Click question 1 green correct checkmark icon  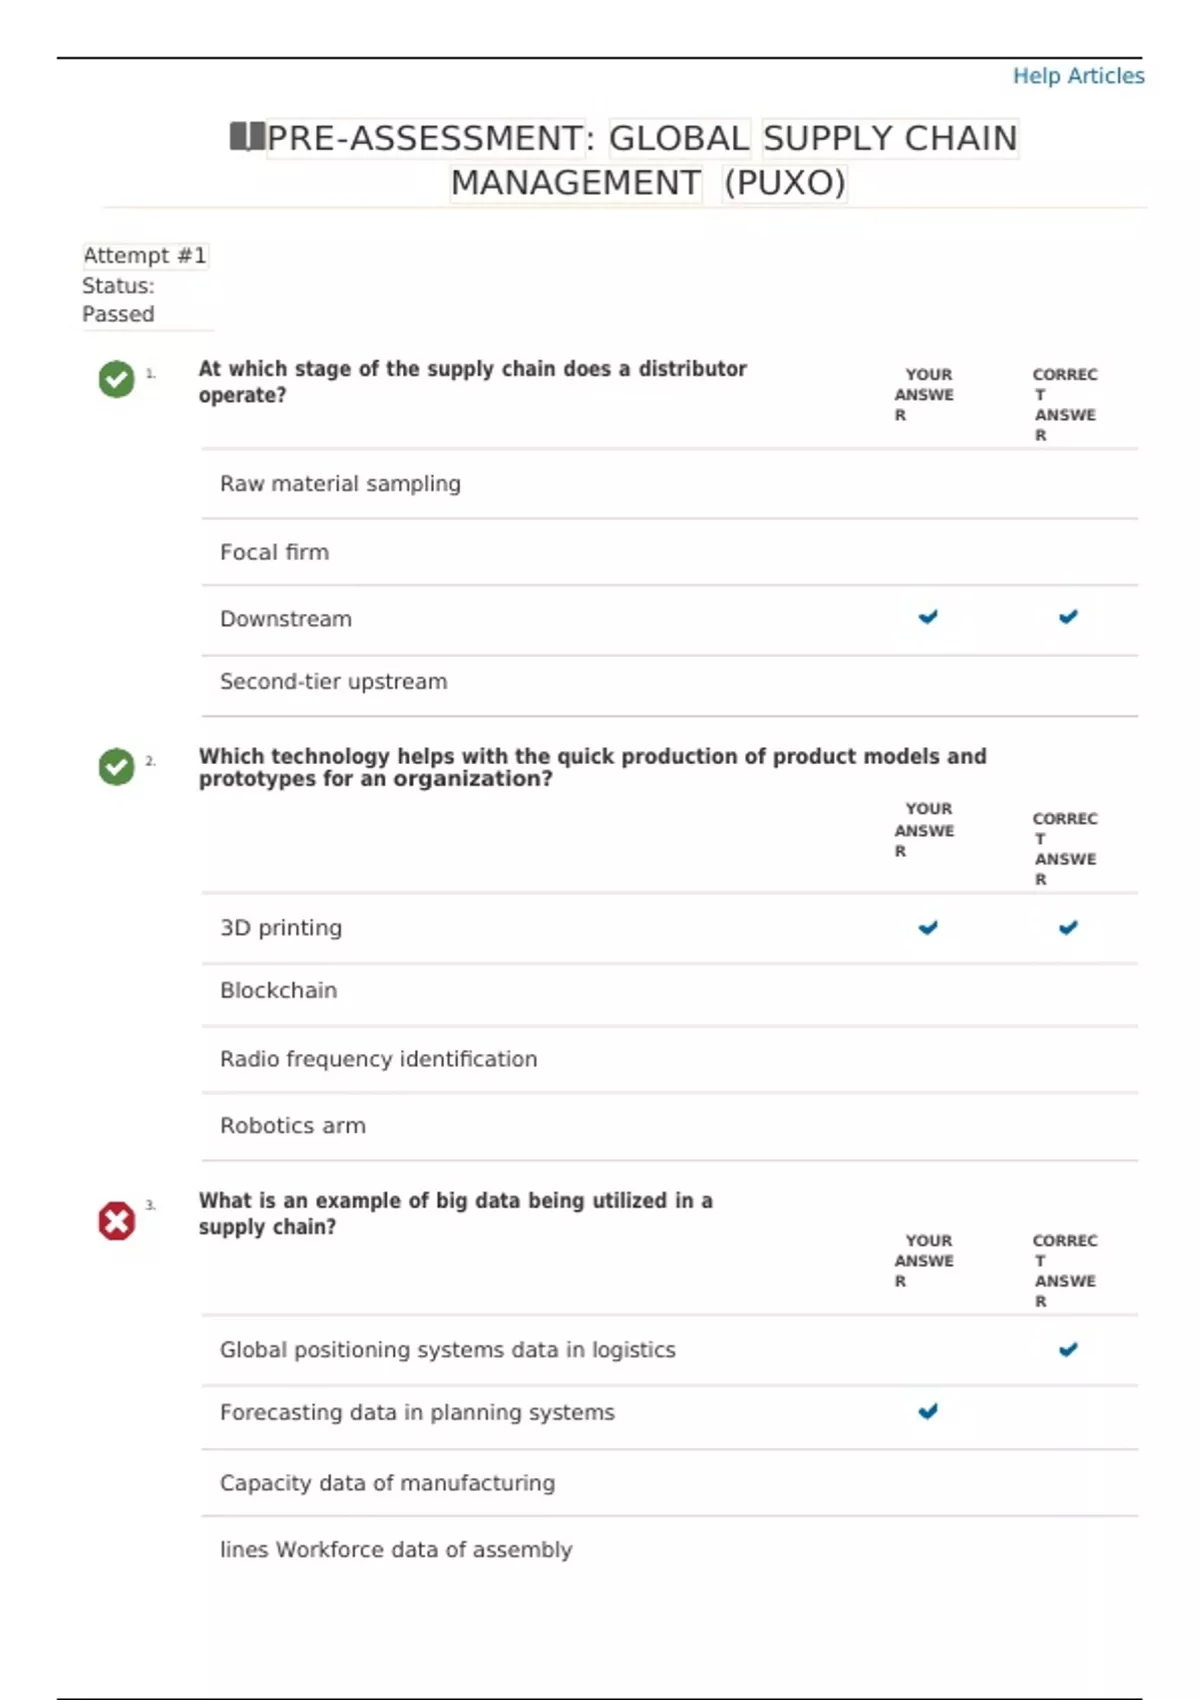pos(116,379)
